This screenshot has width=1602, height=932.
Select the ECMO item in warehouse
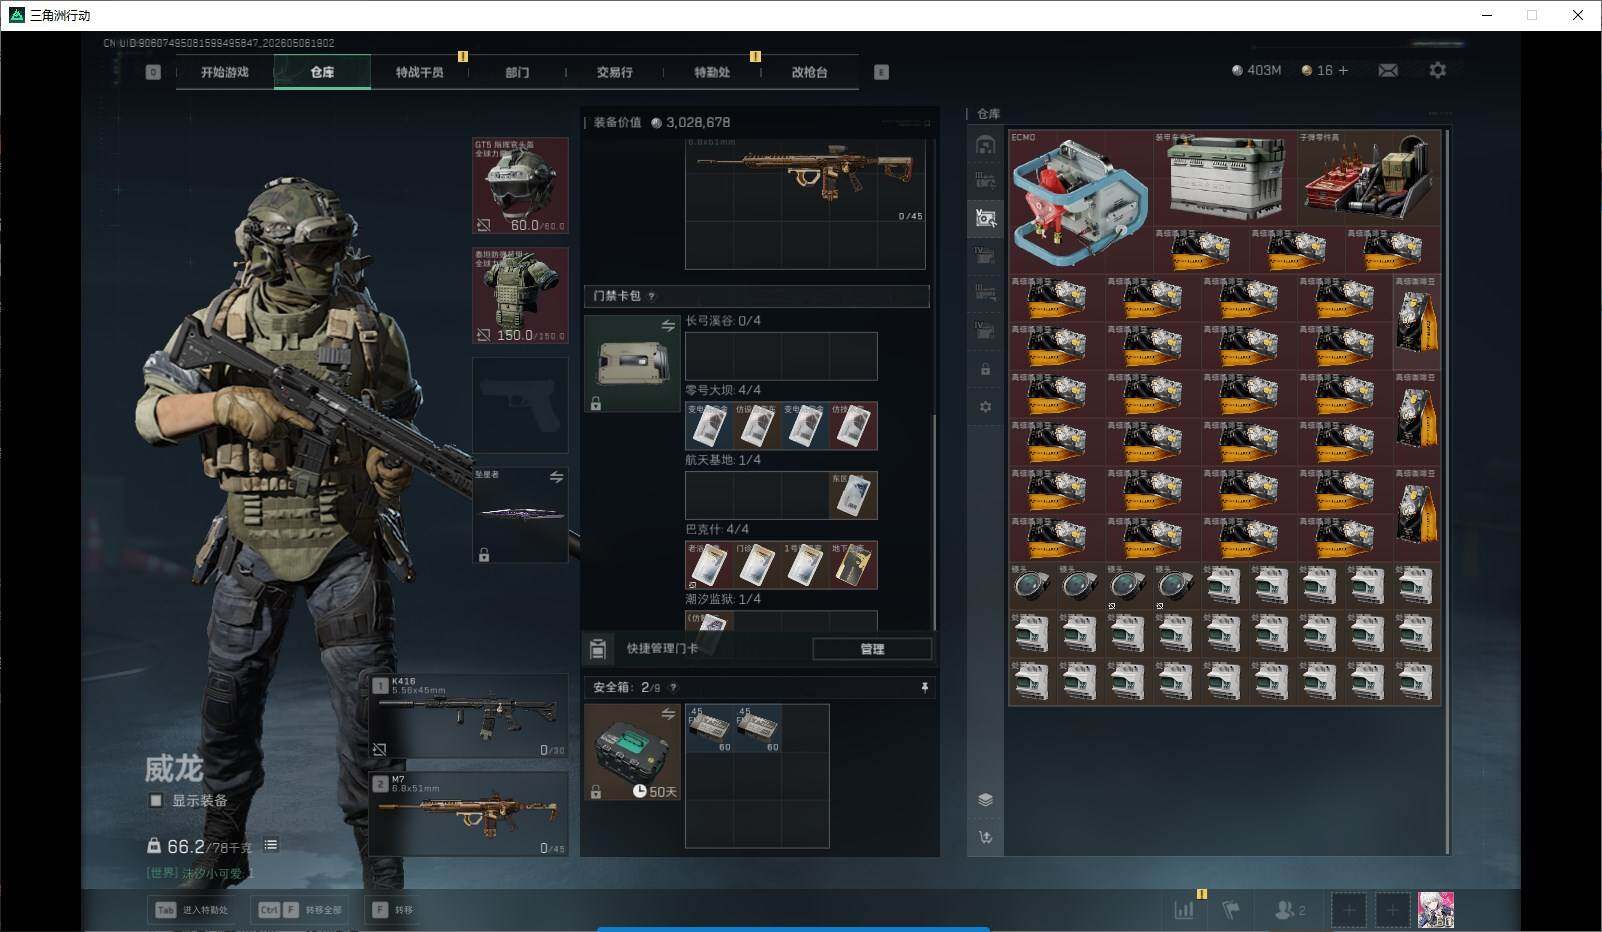1081,201
